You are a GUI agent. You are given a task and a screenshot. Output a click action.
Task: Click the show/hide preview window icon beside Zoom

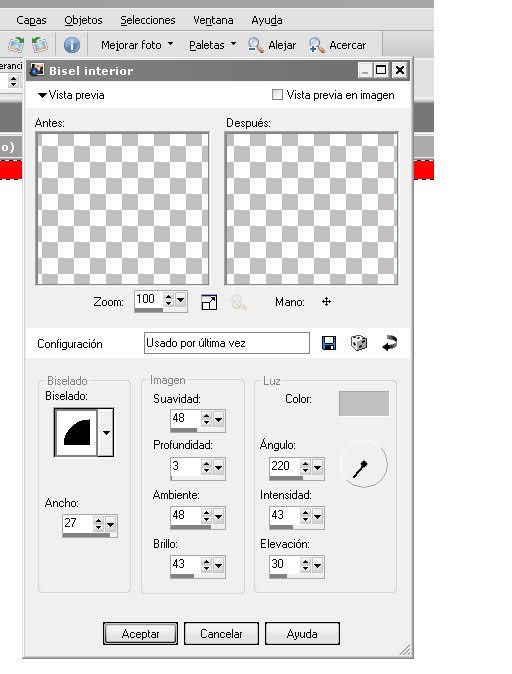coord(209,302)
